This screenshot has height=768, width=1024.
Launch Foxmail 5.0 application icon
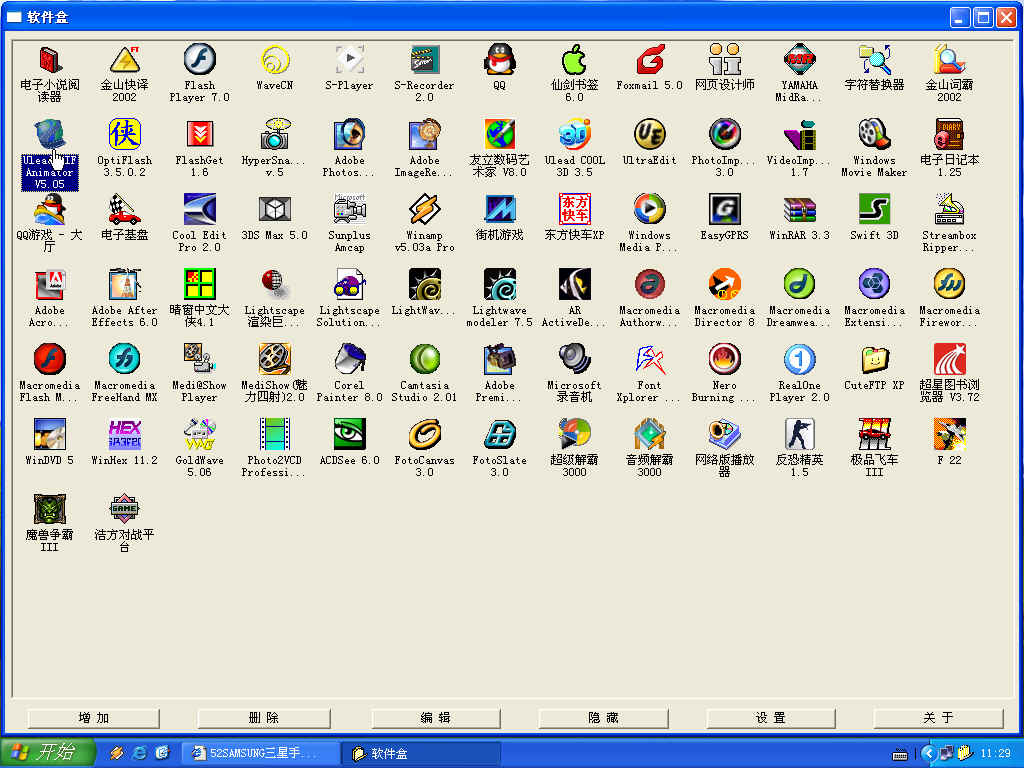[649, 60]
